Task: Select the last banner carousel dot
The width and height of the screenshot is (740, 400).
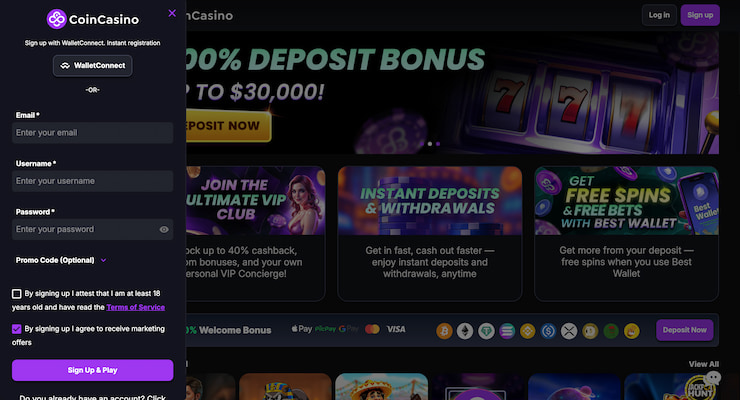Action: click(438, 143)
